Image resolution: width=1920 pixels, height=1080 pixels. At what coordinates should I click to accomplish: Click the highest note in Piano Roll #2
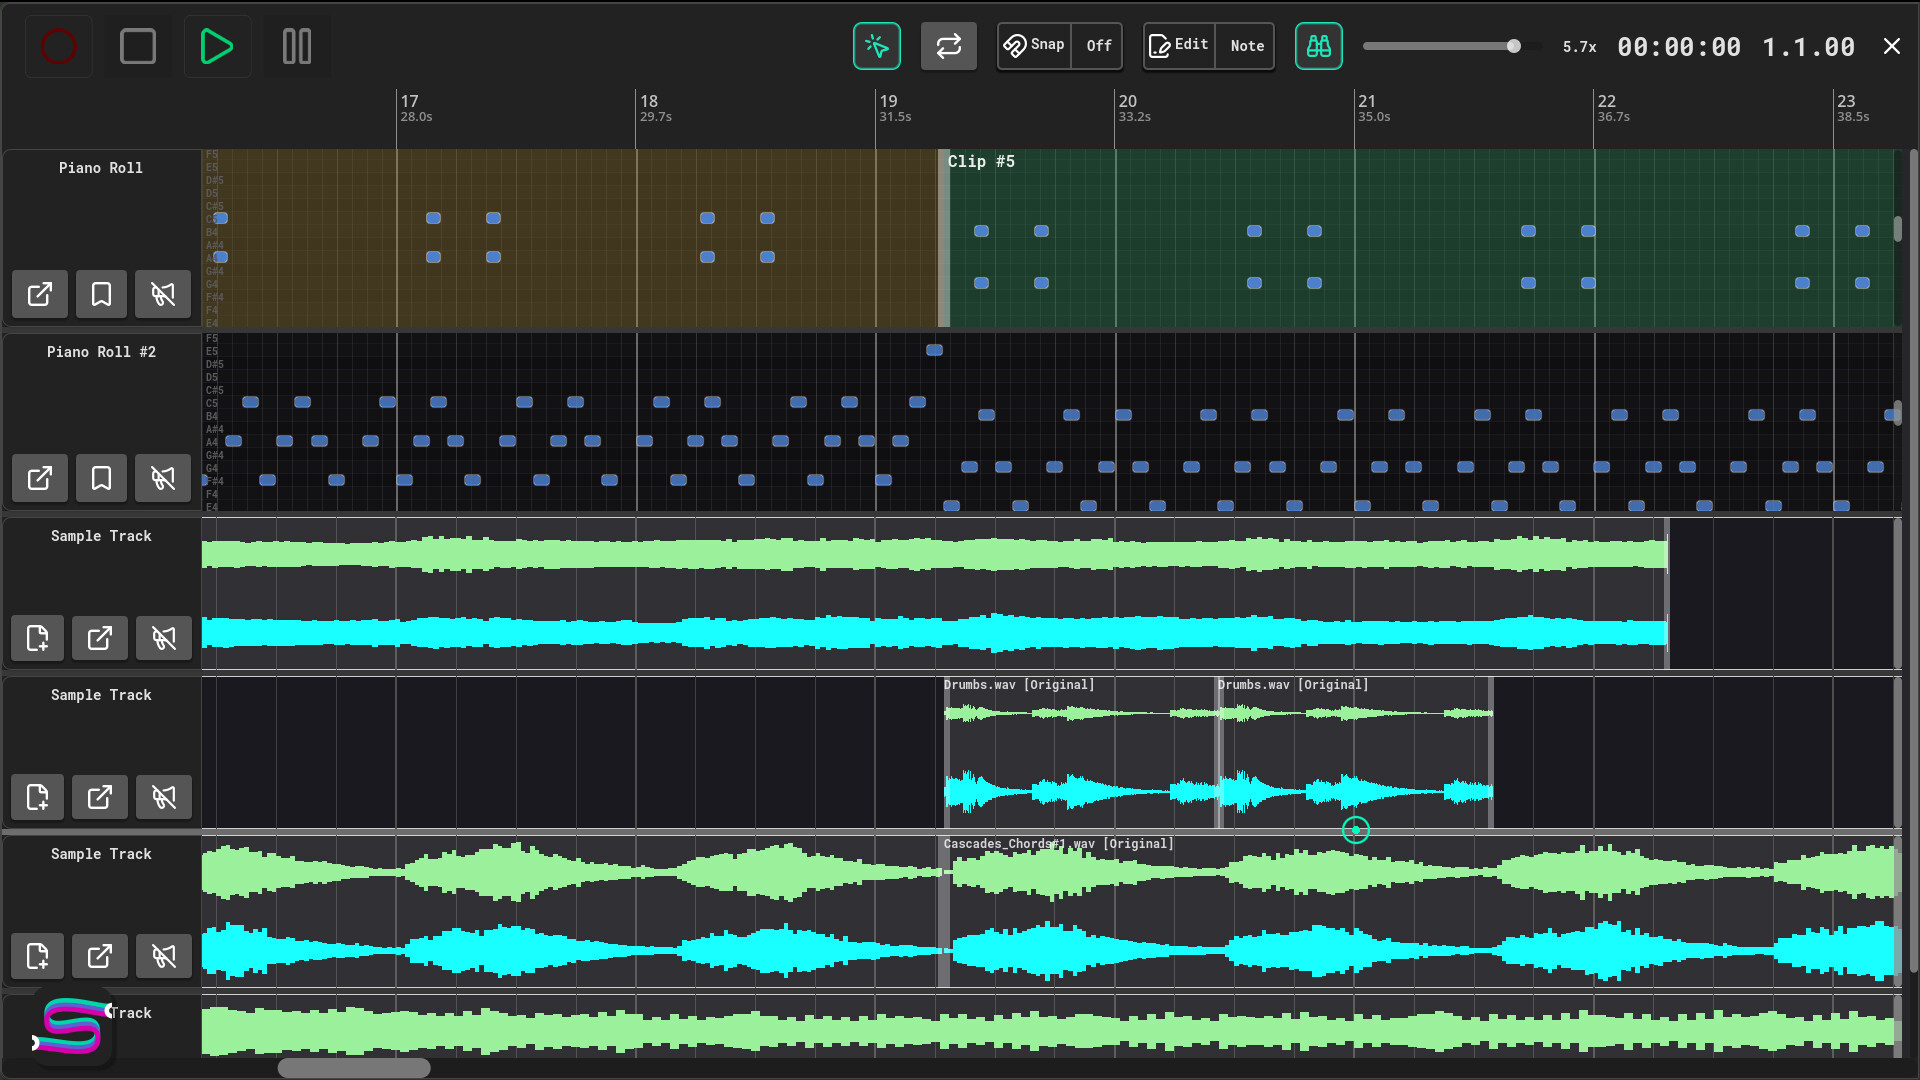pyautogui.click(x=934, y=350)
